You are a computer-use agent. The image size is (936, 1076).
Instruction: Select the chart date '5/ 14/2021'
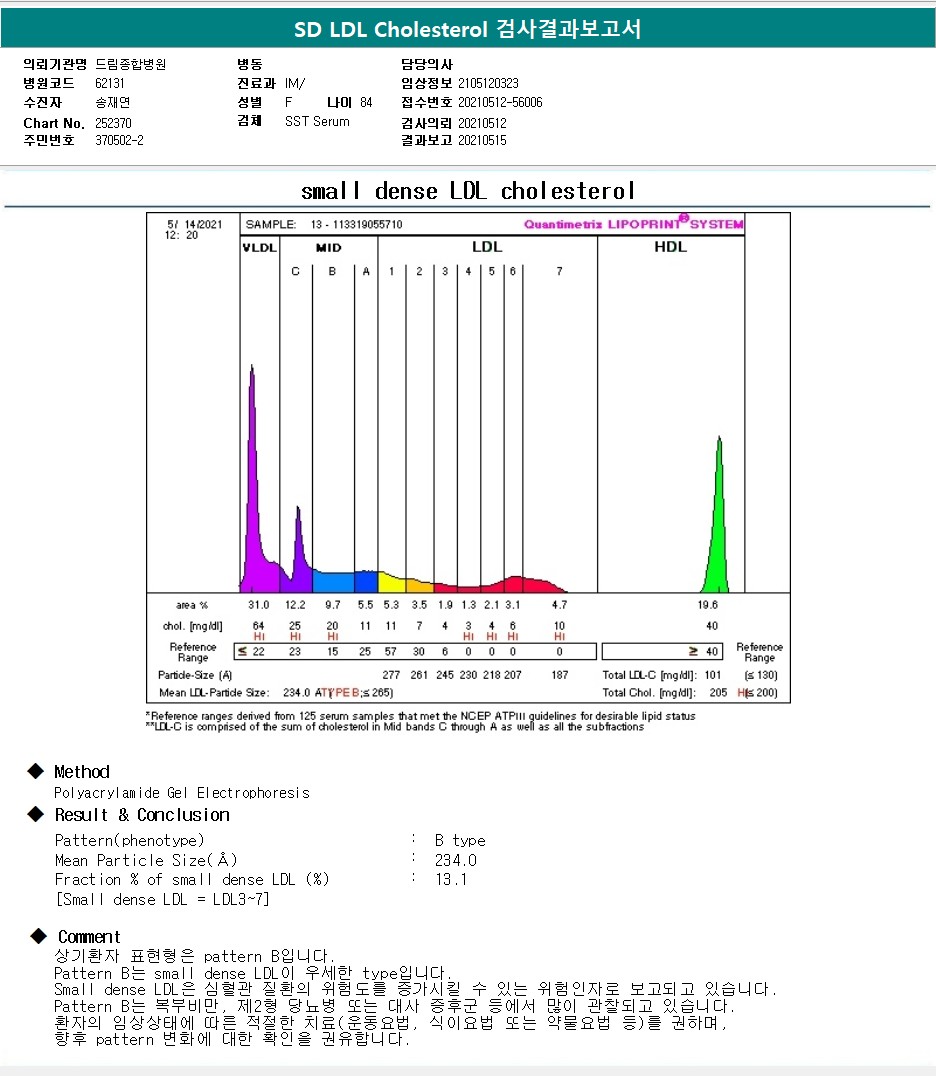[195, 224]
